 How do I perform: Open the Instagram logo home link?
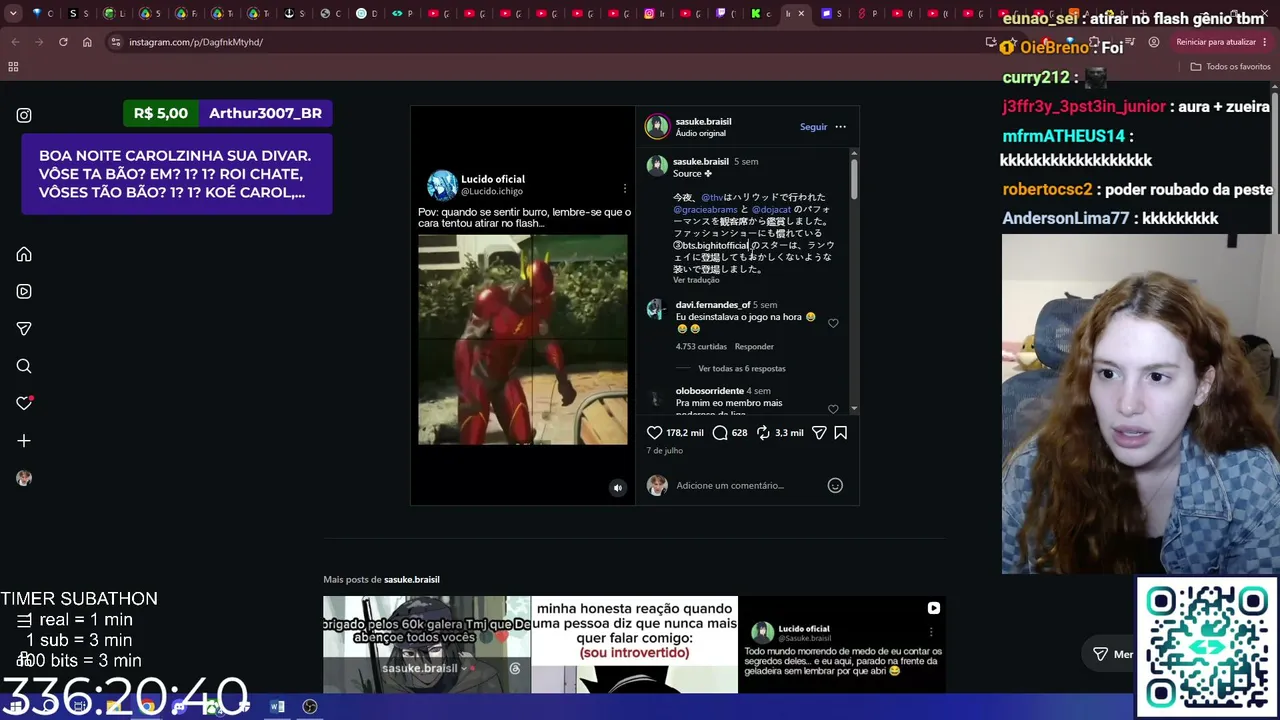(x=24, y=115)
